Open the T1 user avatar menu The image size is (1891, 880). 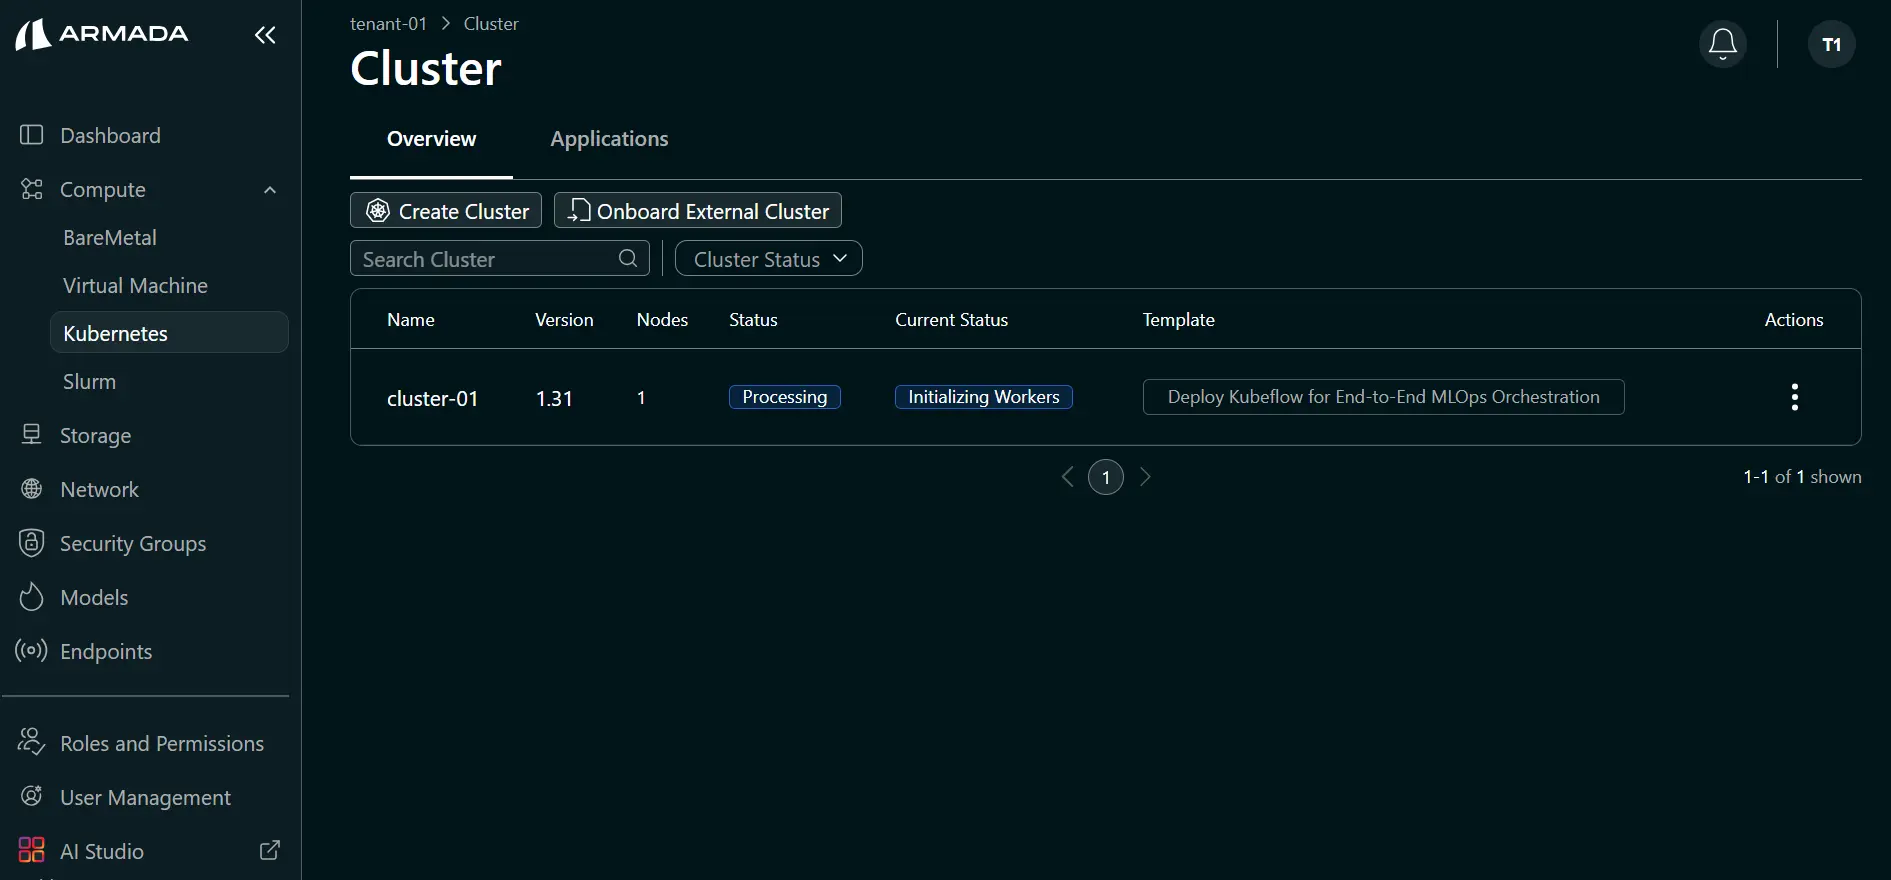point(1832,44)
